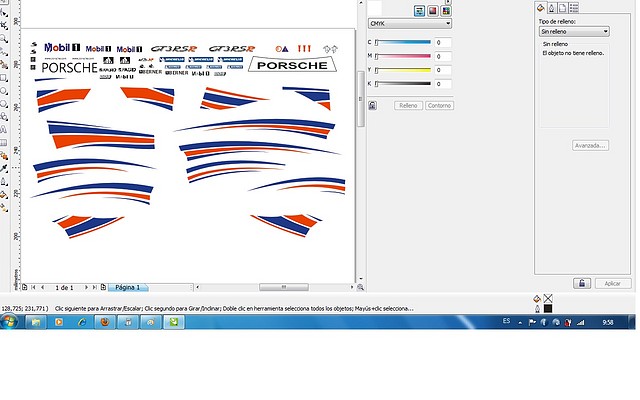Open the Windows Start menu
The image size is (640, 400).
coord(9,322)
